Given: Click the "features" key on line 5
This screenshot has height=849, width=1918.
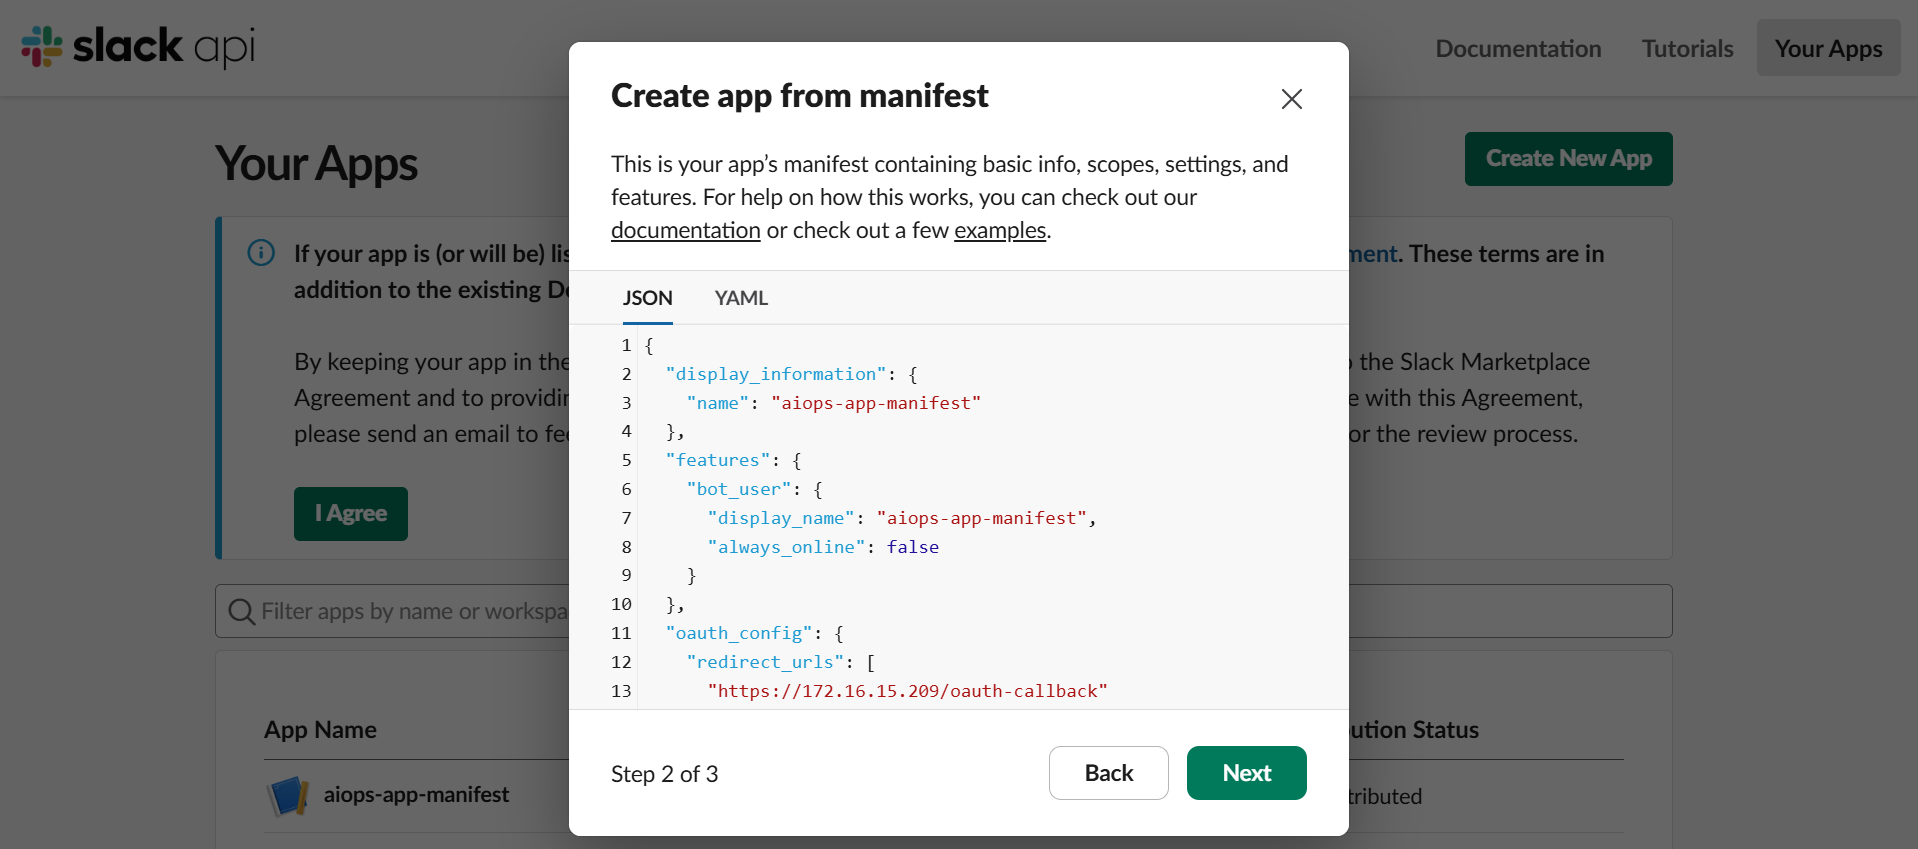Looking at the screenshot, I should click(x=718, y=460).
